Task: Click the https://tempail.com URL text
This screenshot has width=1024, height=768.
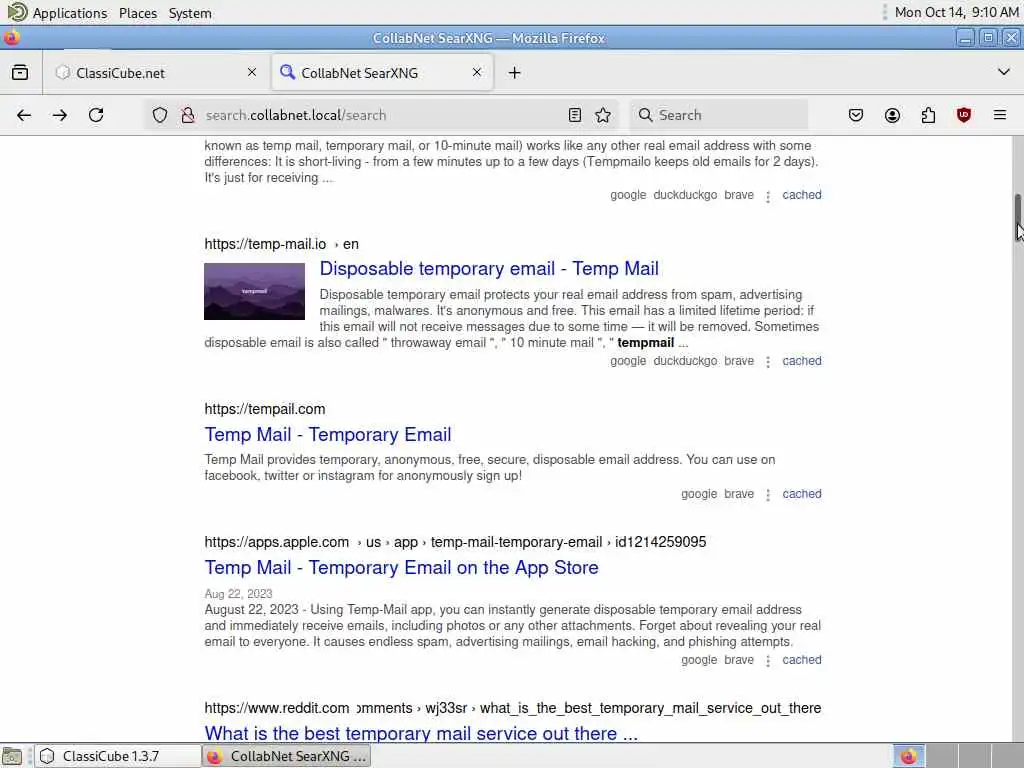Action: [264, 409]
